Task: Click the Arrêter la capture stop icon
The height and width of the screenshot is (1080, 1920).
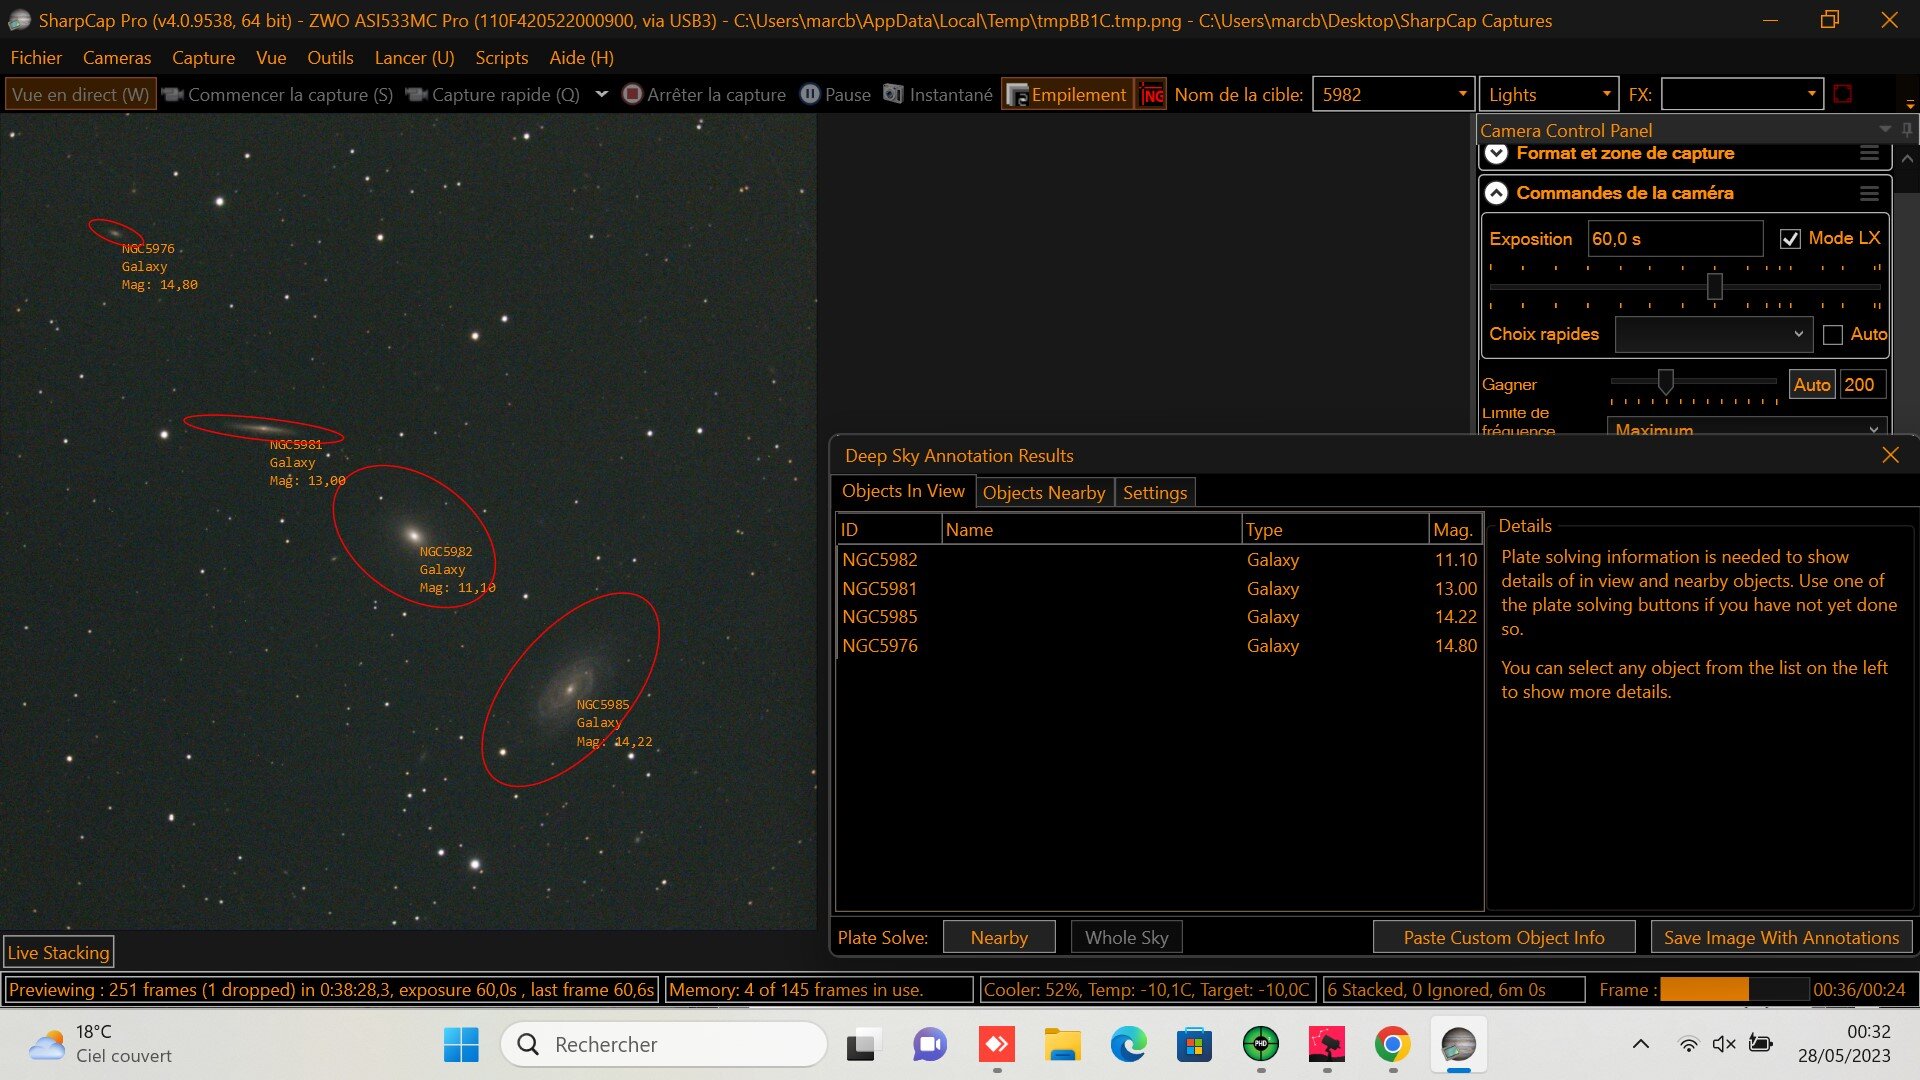Action: click(x=632, y=95)
